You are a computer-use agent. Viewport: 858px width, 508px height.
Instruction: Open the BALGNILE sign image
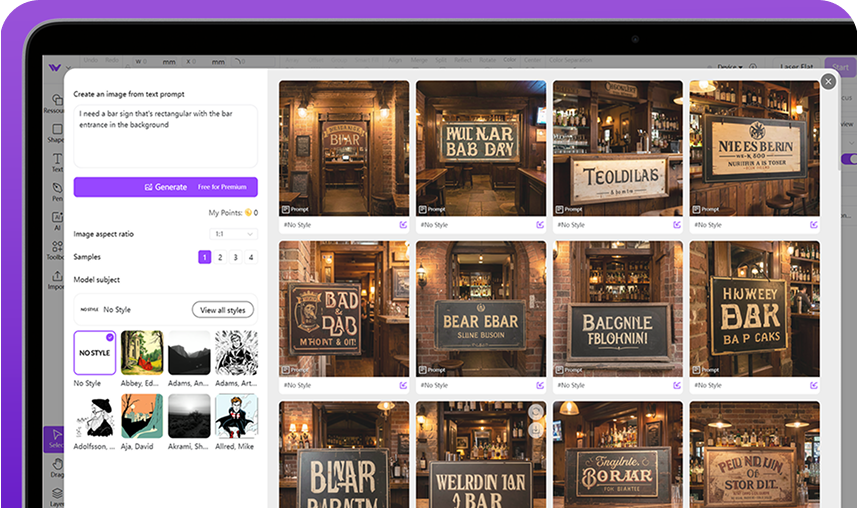(x=618, y=309)
